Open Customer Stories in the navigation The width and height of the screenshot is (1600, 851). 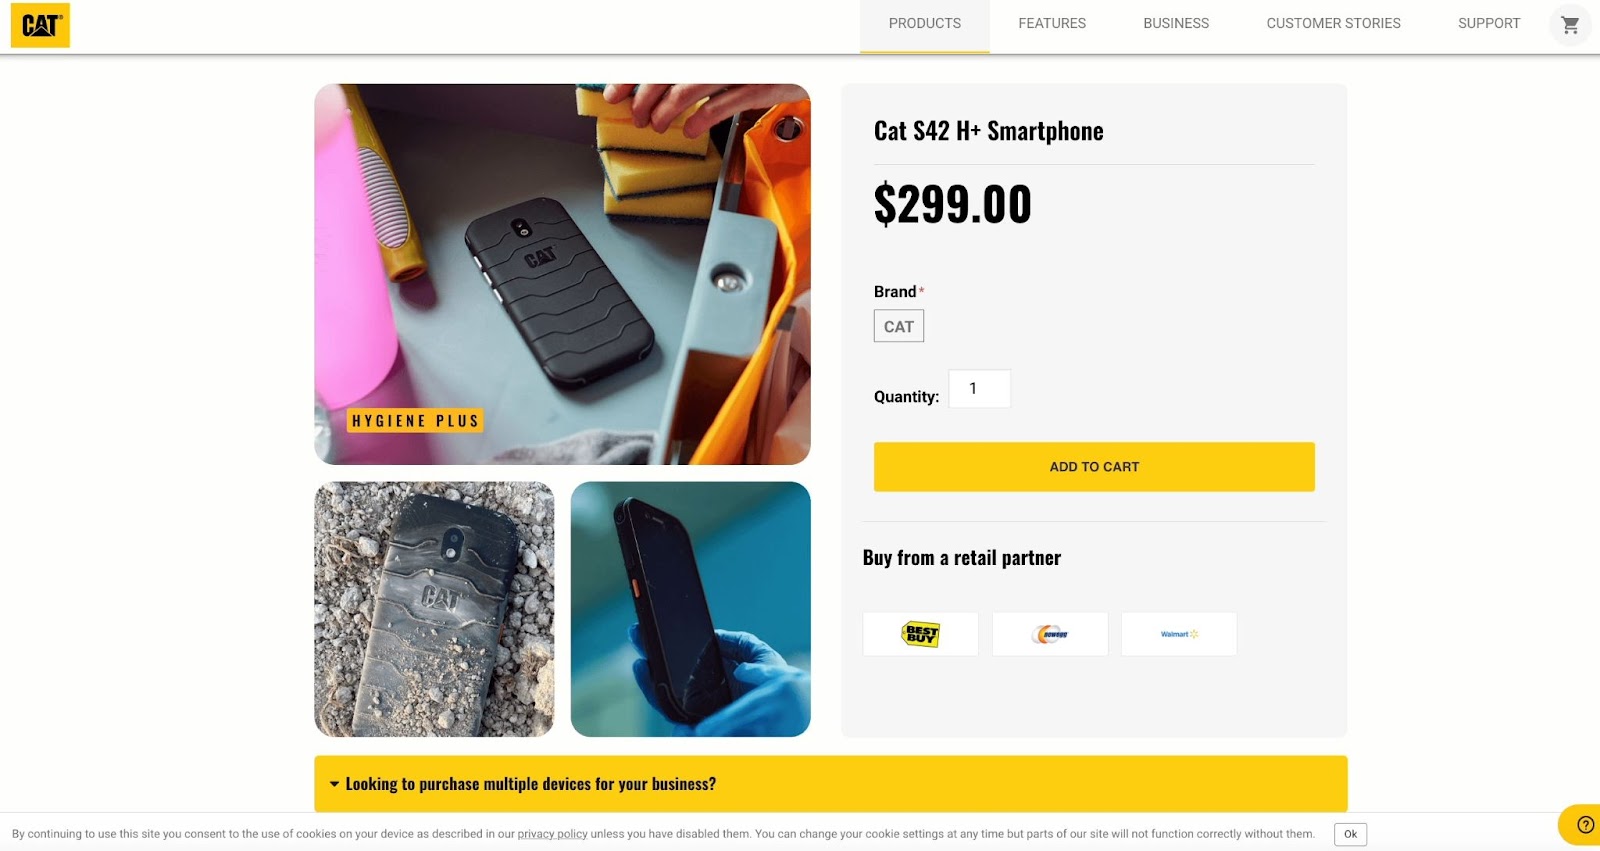tap(1333, 24)
